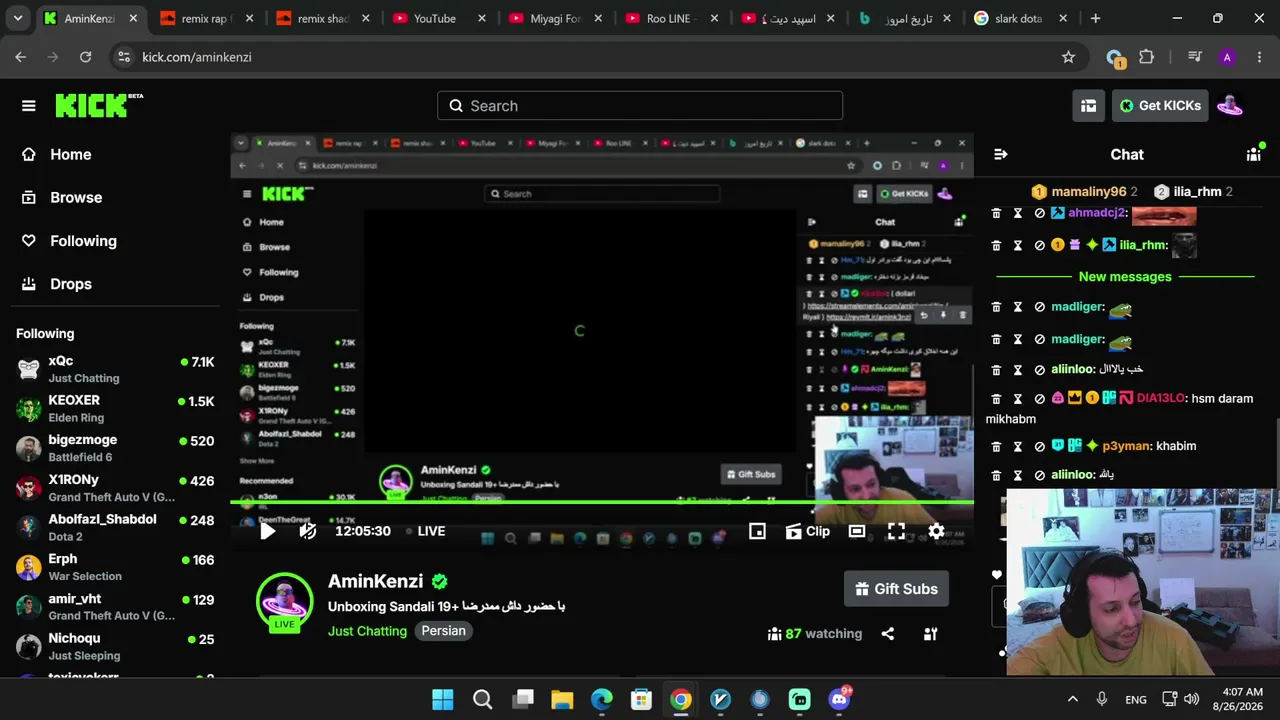
Task: Toggle theater mode in the player
Action: pyautogui.click(x=857, y=531)
